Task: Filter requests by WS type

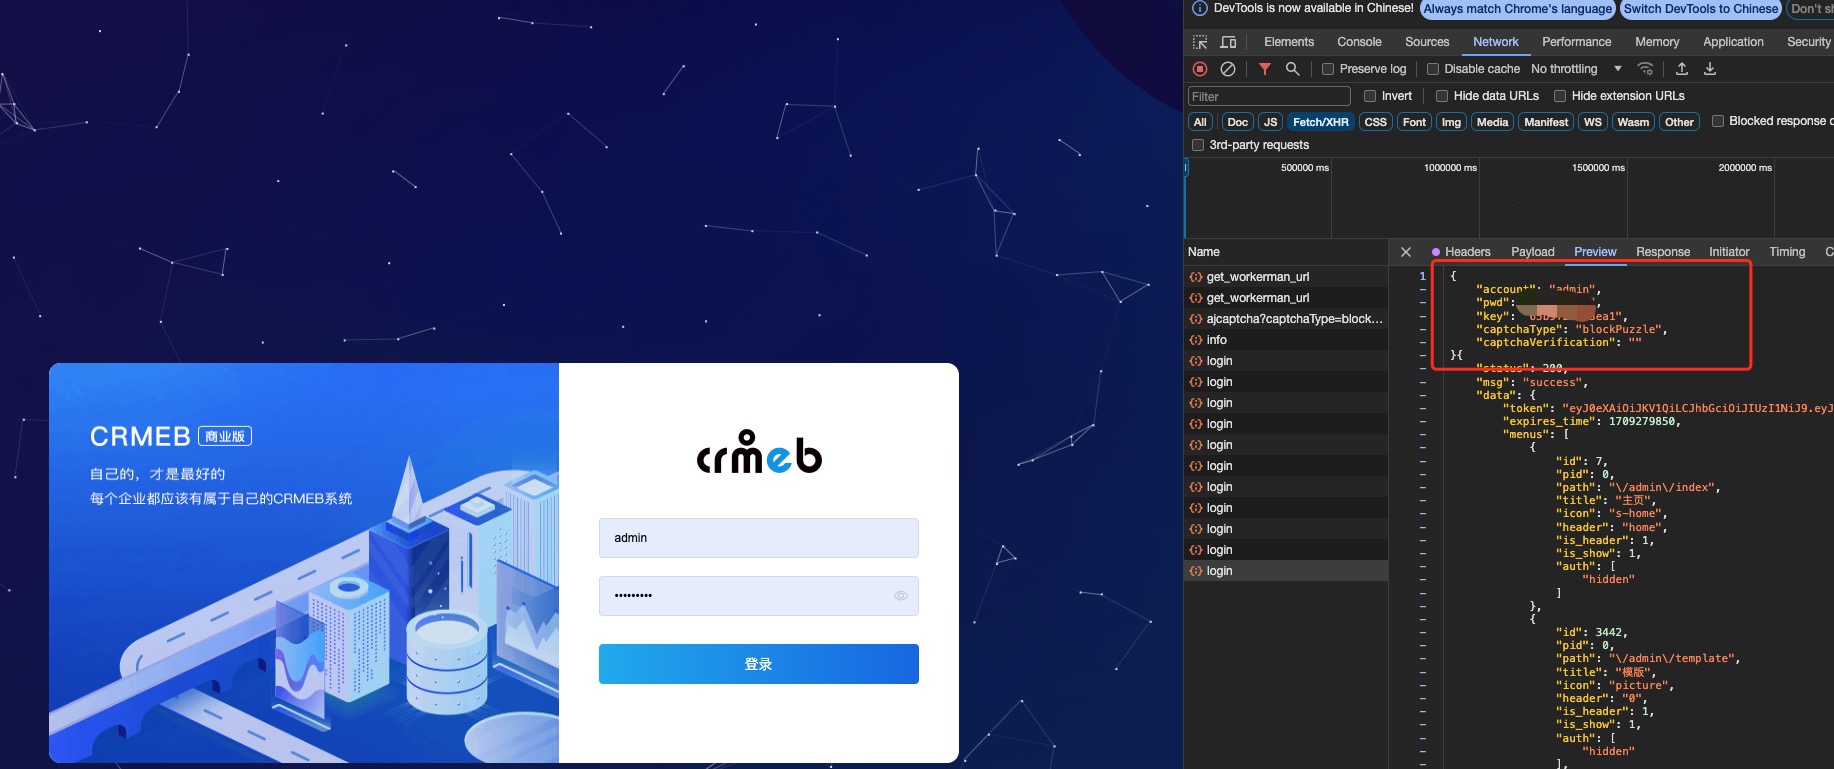Action: point(1593,122)
